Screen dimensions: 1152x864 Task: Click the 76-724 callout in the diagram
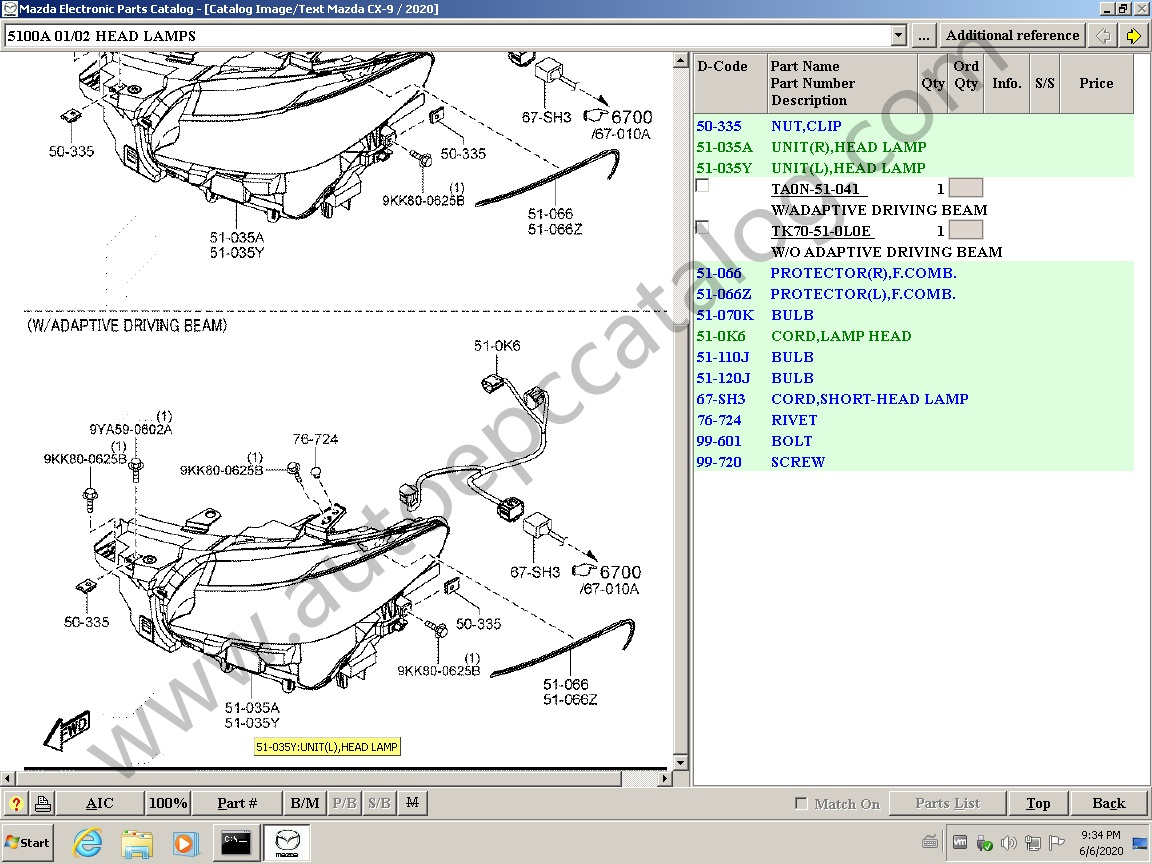point(315,439)
